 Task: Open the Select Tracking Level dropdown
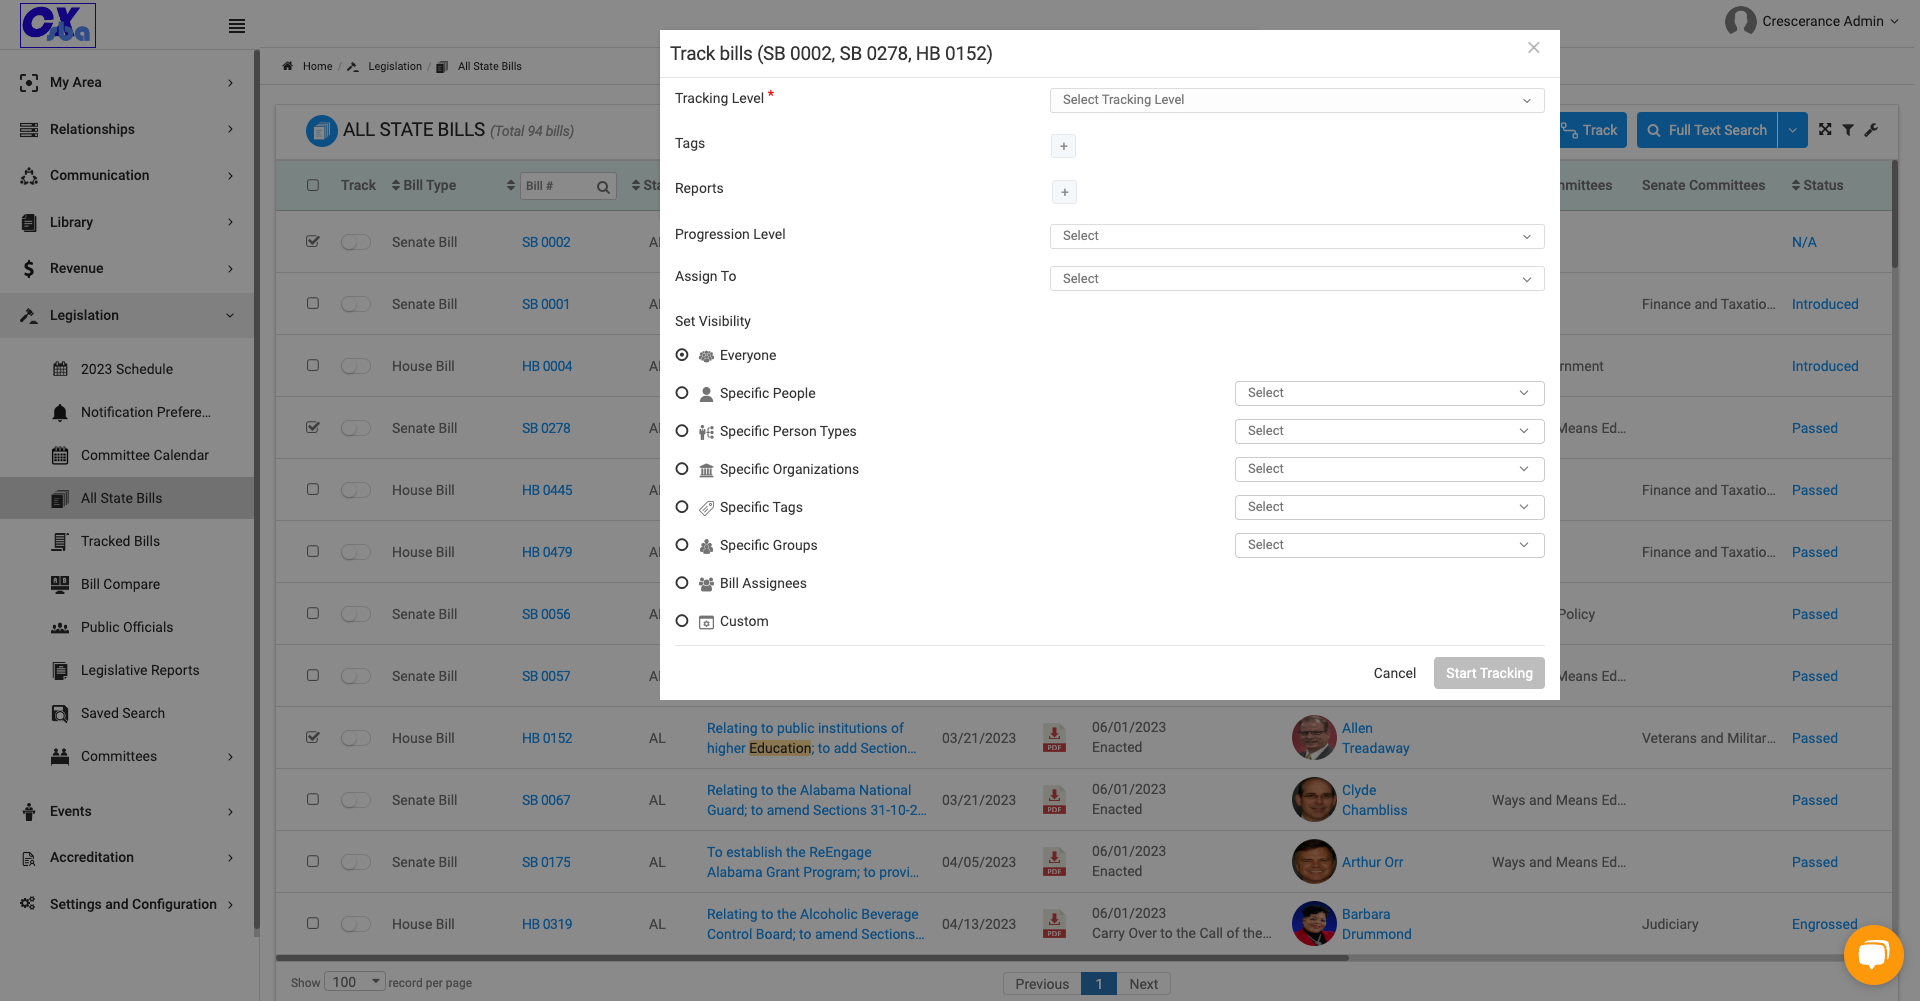(x=1297, y=100)
